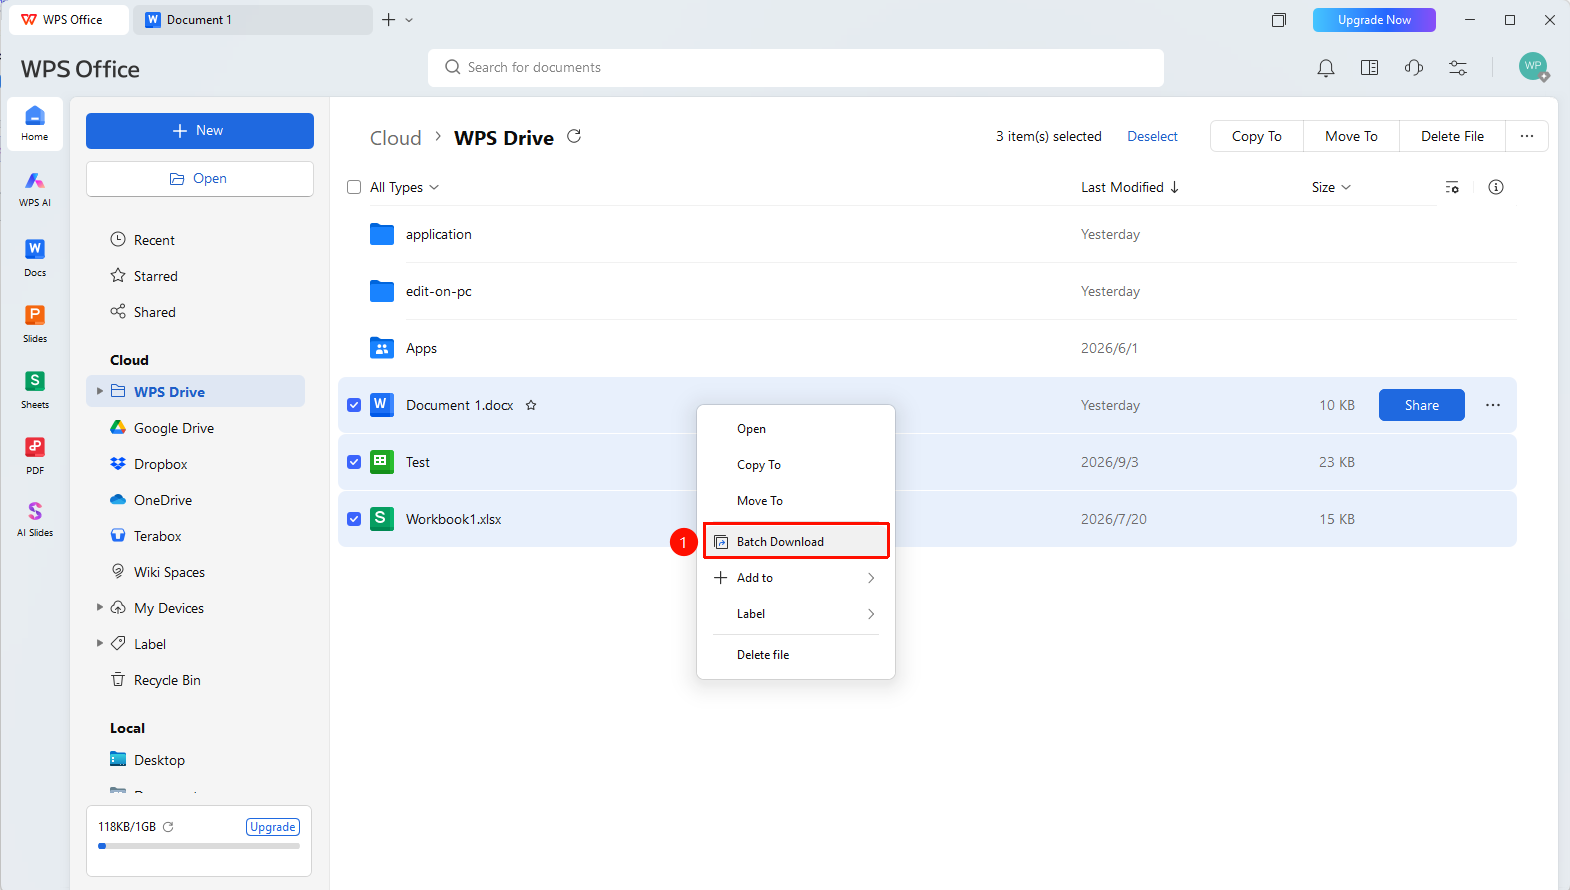The height and width of the screenshot is (890, 1570).
Task: Open the Size column dropdown
Action: [x=1331, y=187]
